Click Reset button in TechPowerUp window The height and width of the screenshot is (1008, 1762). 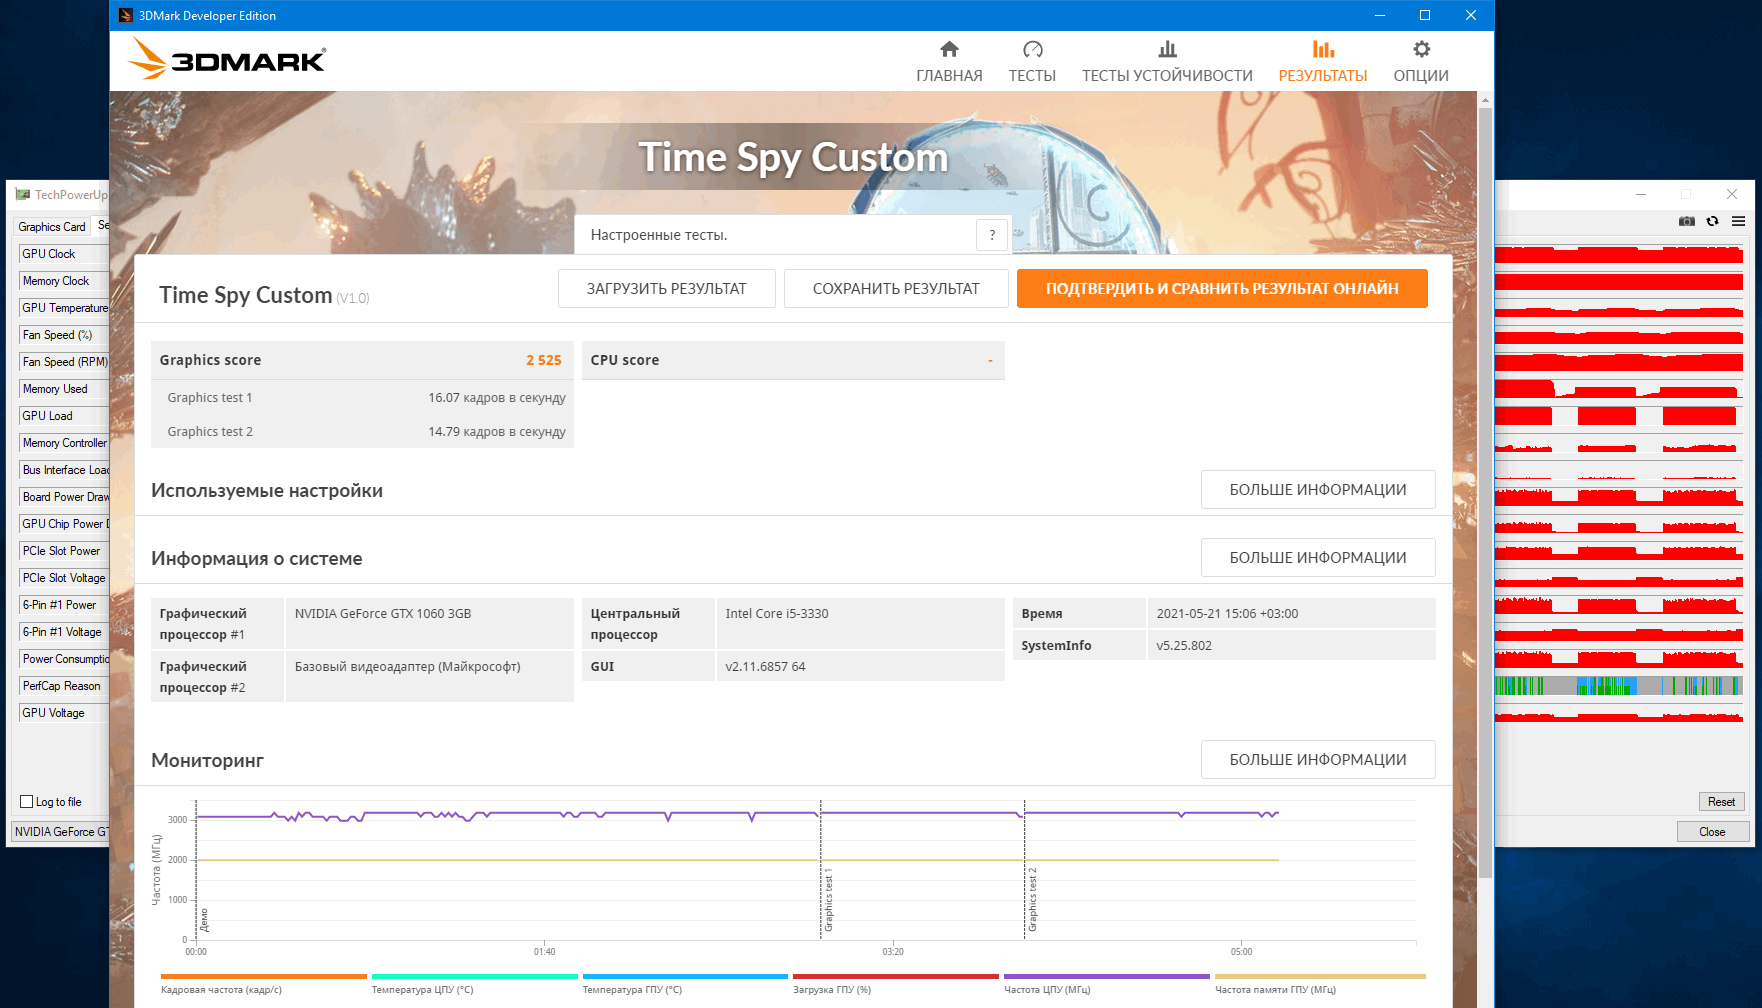[x=1721, y=802]
